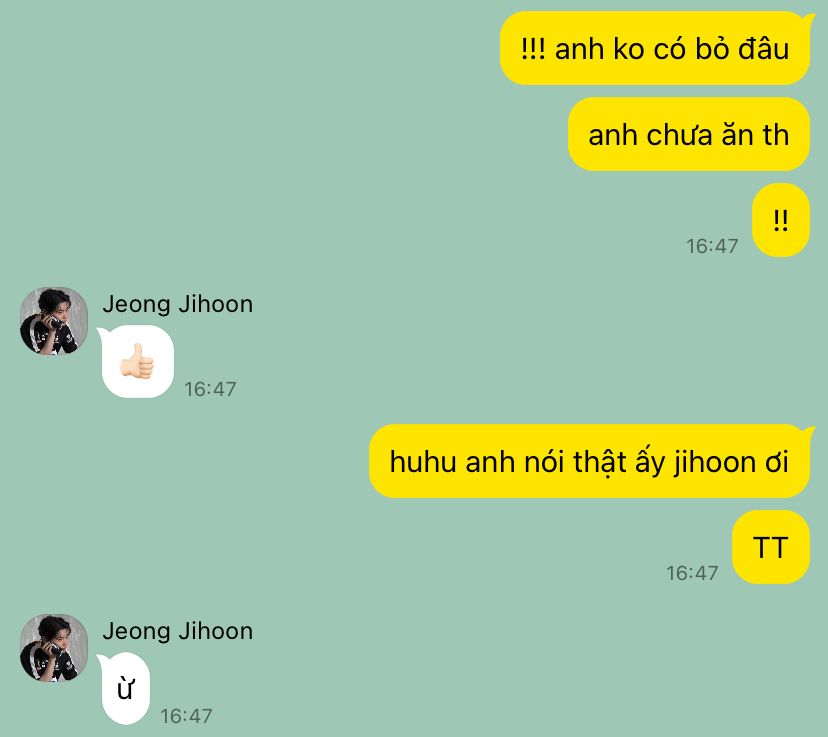Select 'huhu anh nói thật ấy jihoon ơi' message

(x=589, y=461)
